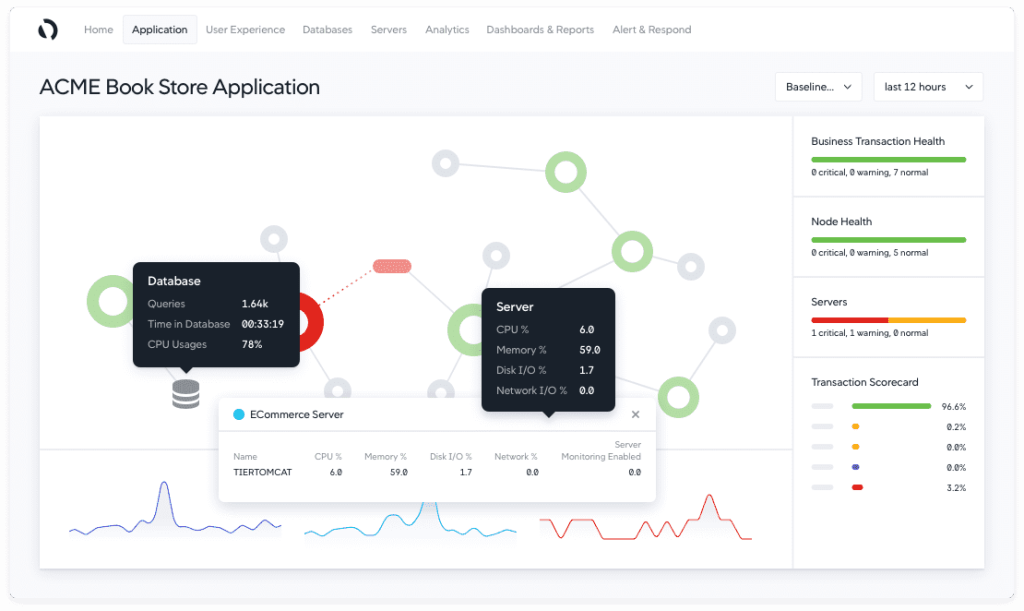Click the Memory % column header

(x=385, y=456)
